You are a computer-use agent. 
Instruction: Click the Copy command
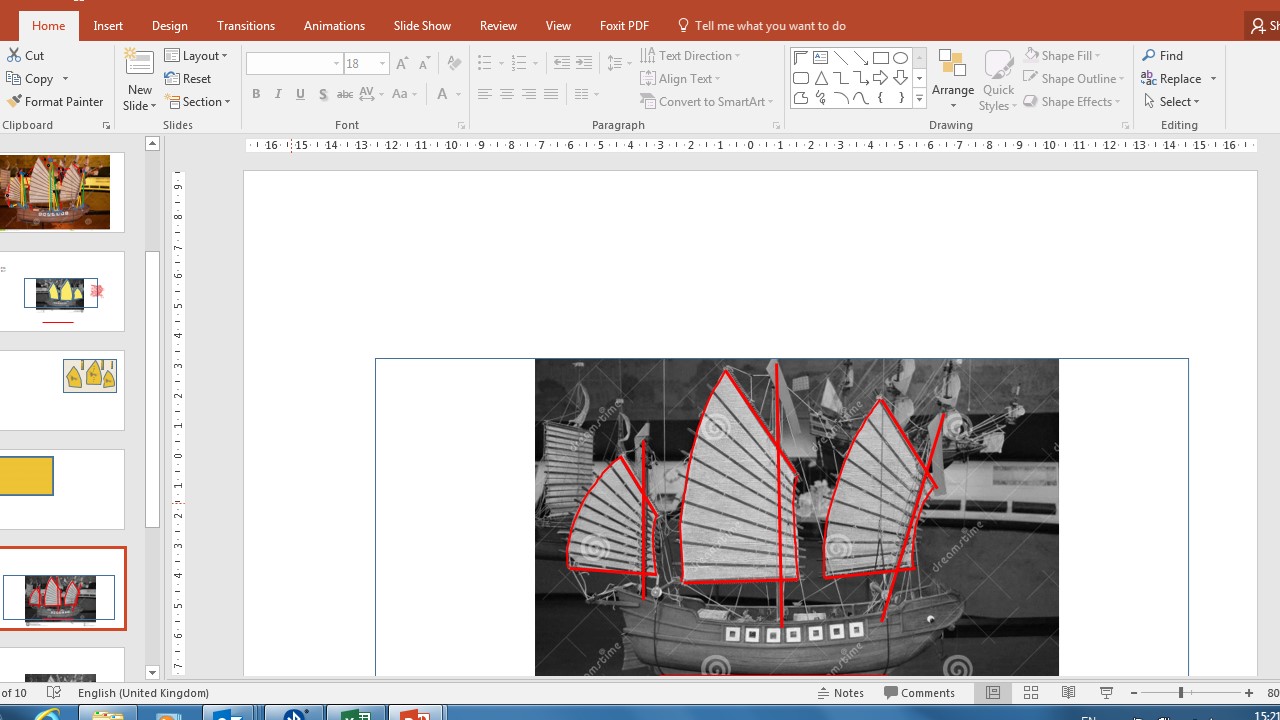click(x=30, y=78)
